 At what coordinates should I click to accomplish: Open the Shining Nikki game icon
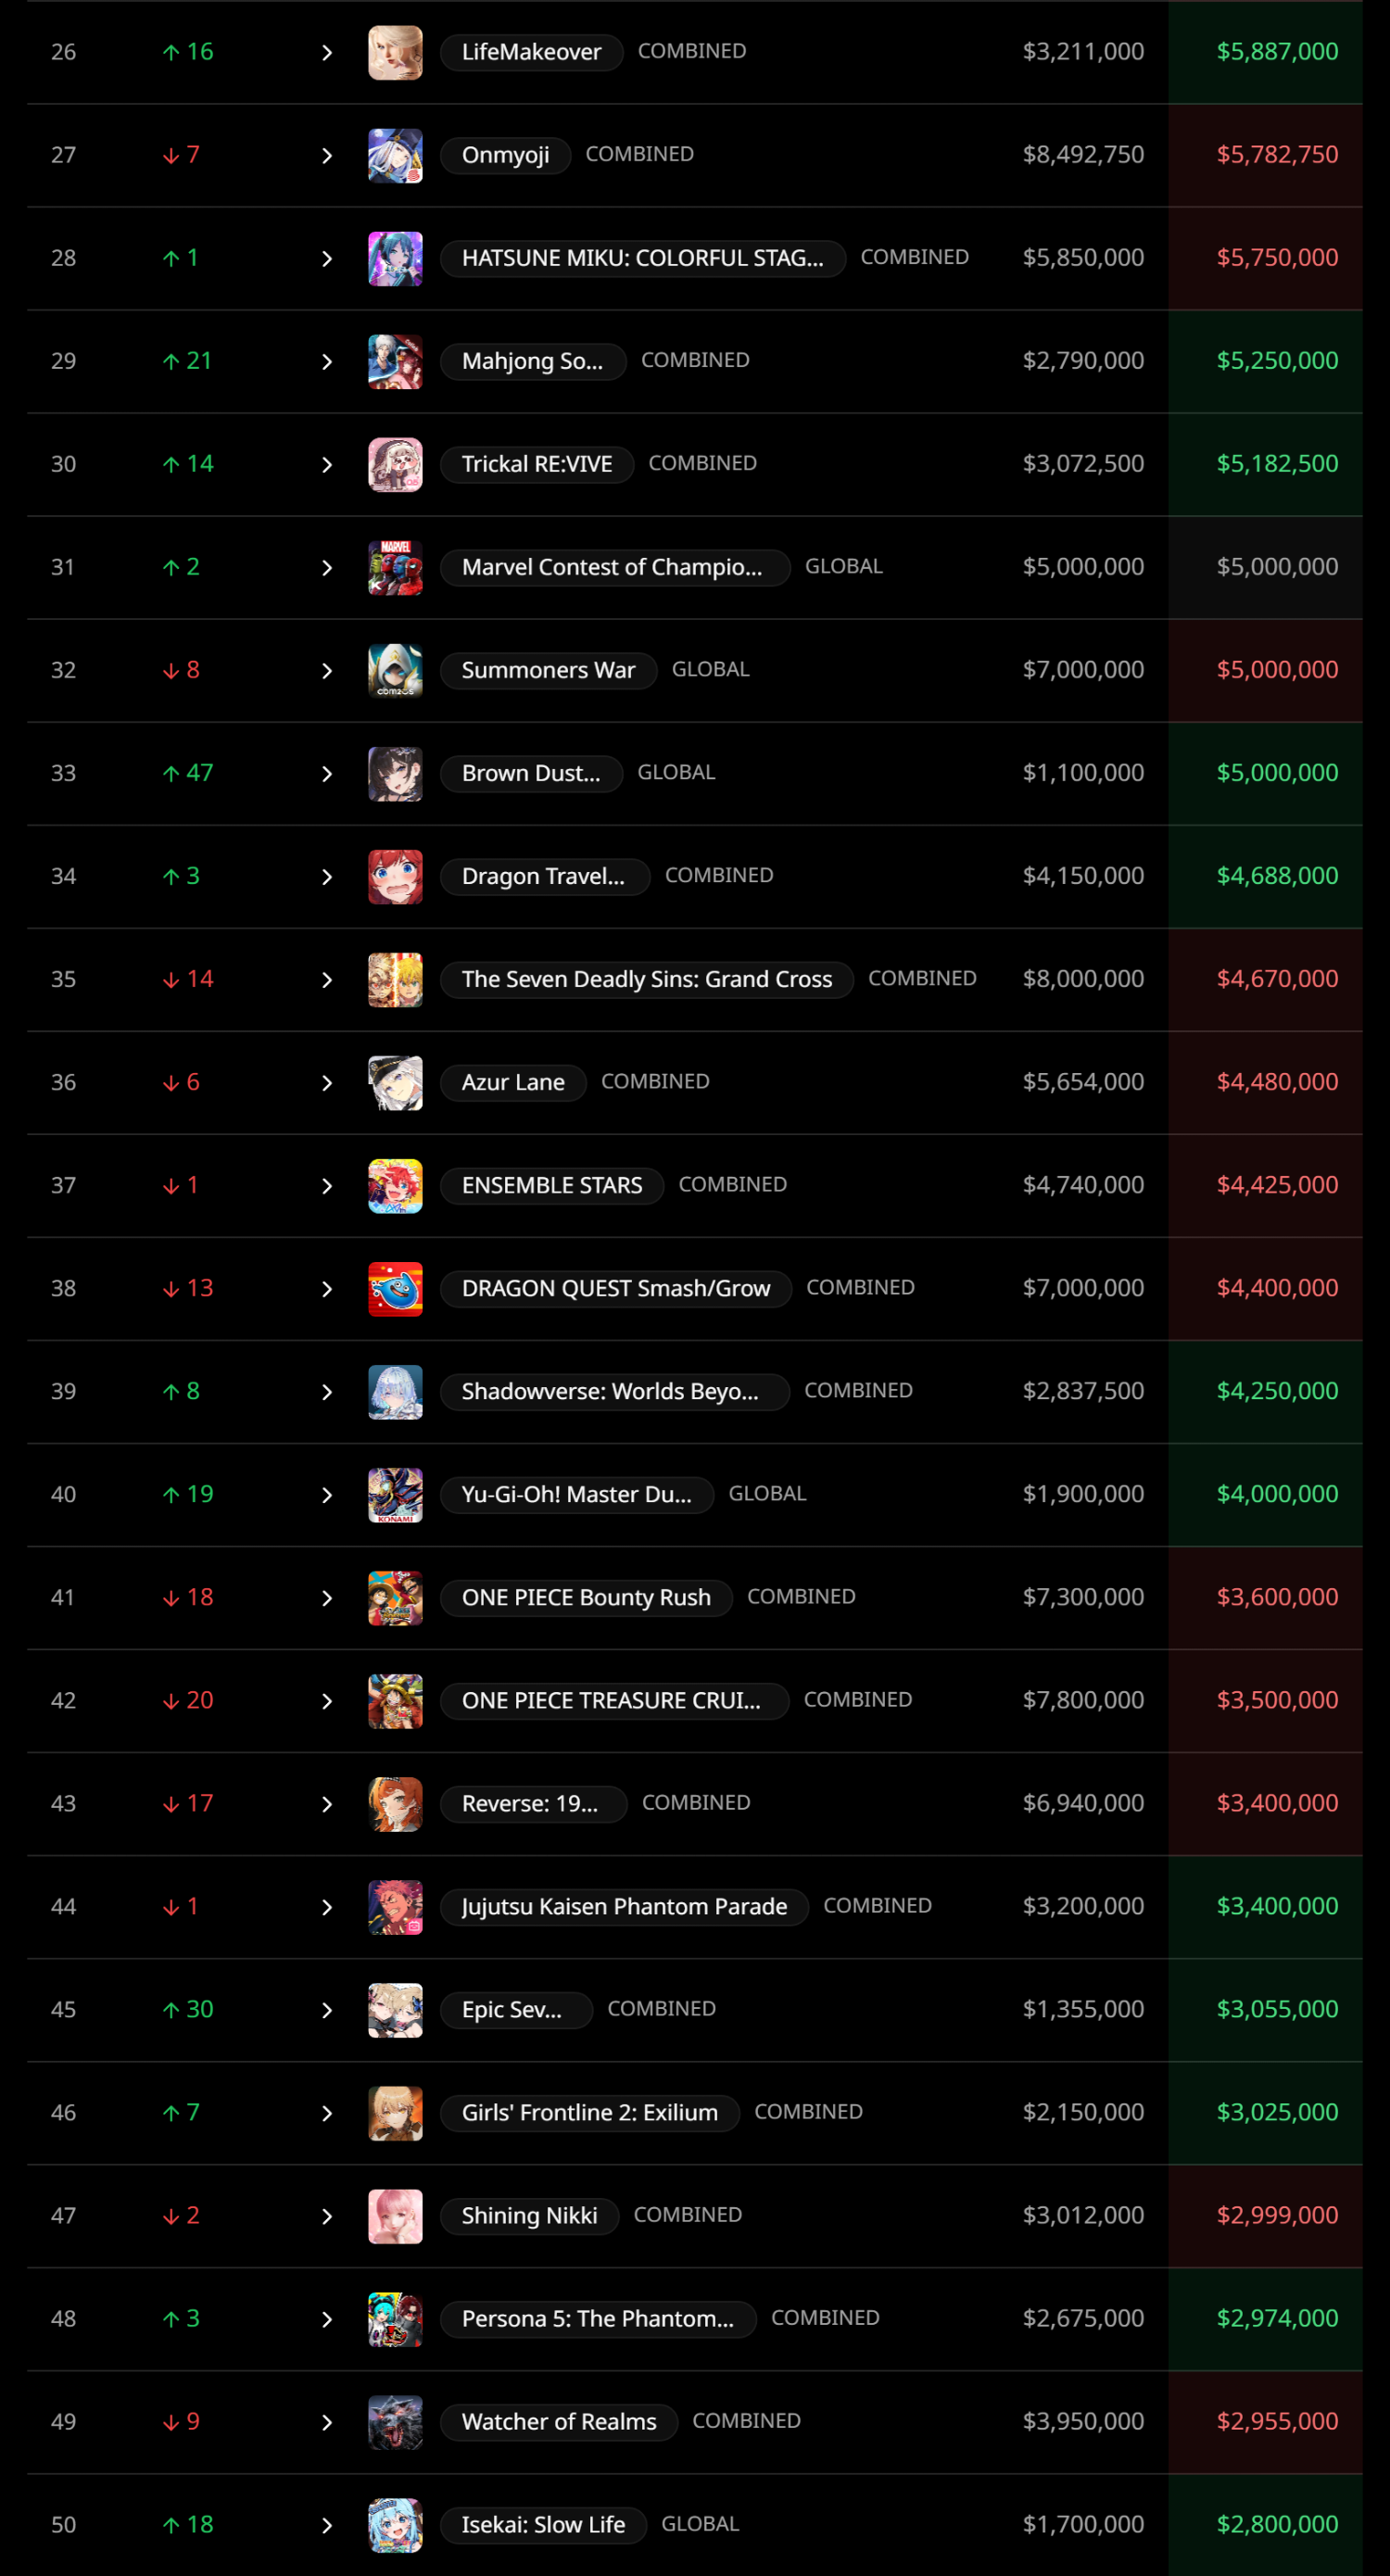click(395, 2215)
